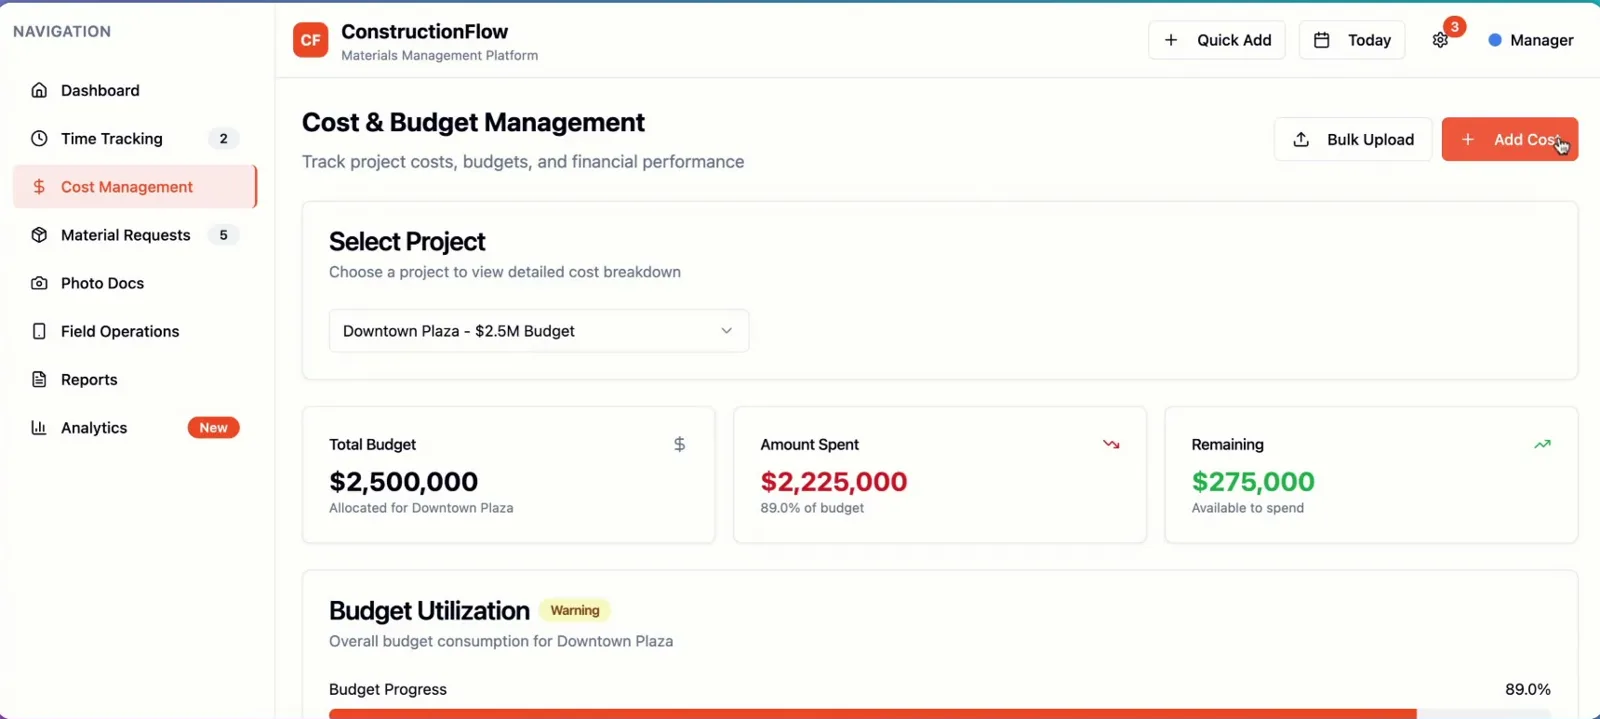Click the Add Cost button
The width and height of the screenshot is (1600, 719).
point(1510,139)
